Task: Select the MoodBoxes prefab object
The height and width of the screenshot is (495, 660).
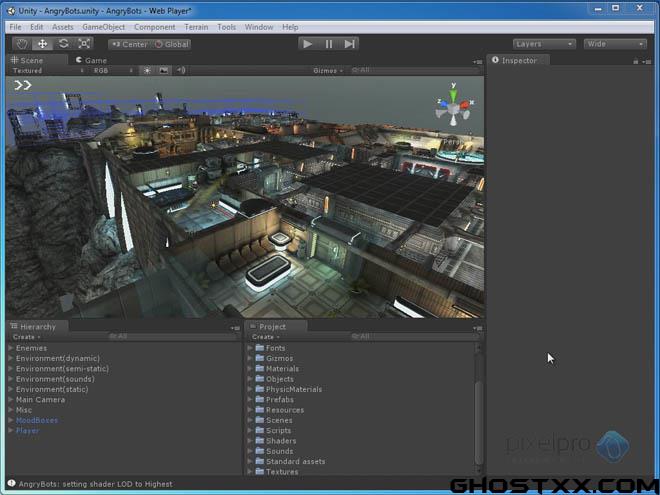Action: tap(37, 420)
